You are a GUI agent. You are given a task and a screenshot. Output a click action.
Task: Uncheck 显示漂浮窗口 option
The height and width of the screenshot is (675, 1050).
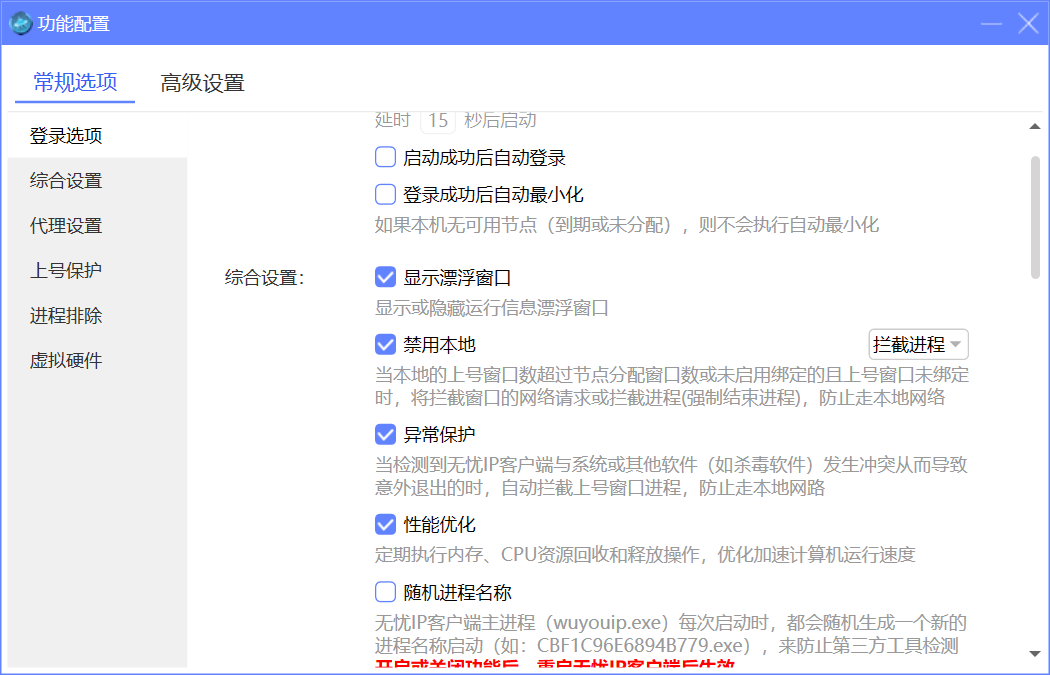[x=386, y=278]
